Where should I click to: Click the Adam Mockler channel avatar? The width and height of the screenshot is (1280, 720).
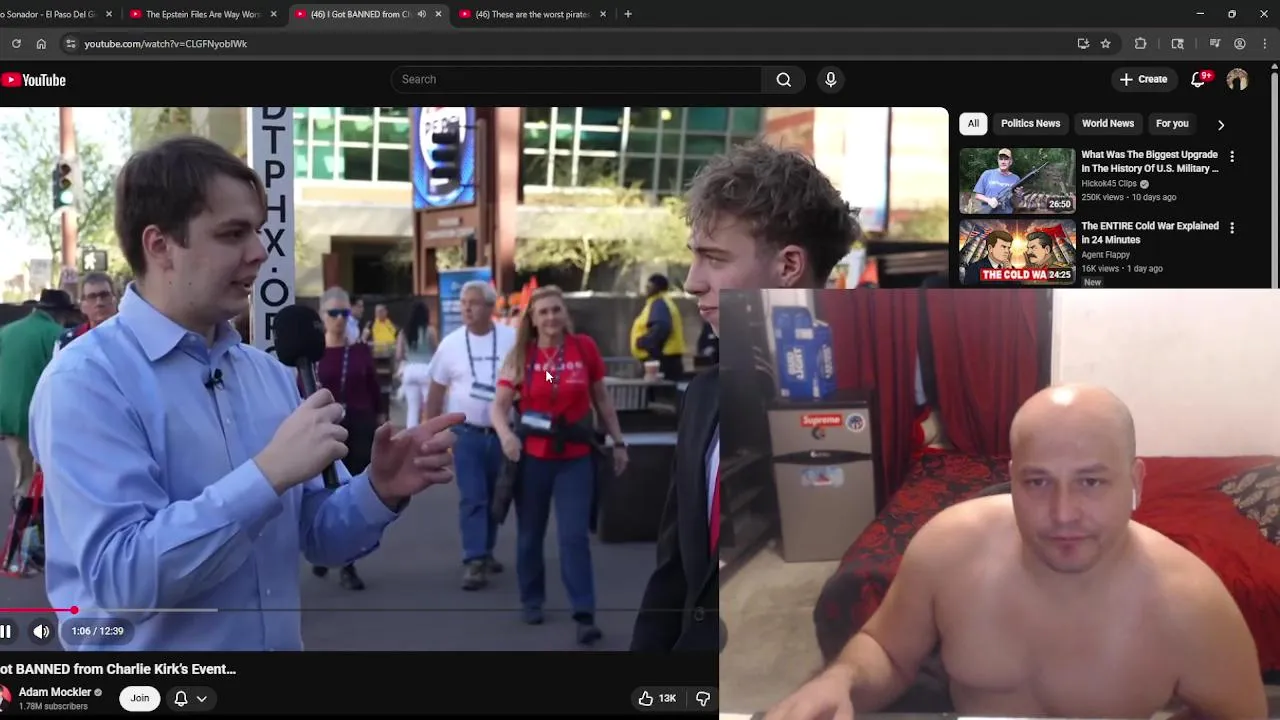(5, 697)
